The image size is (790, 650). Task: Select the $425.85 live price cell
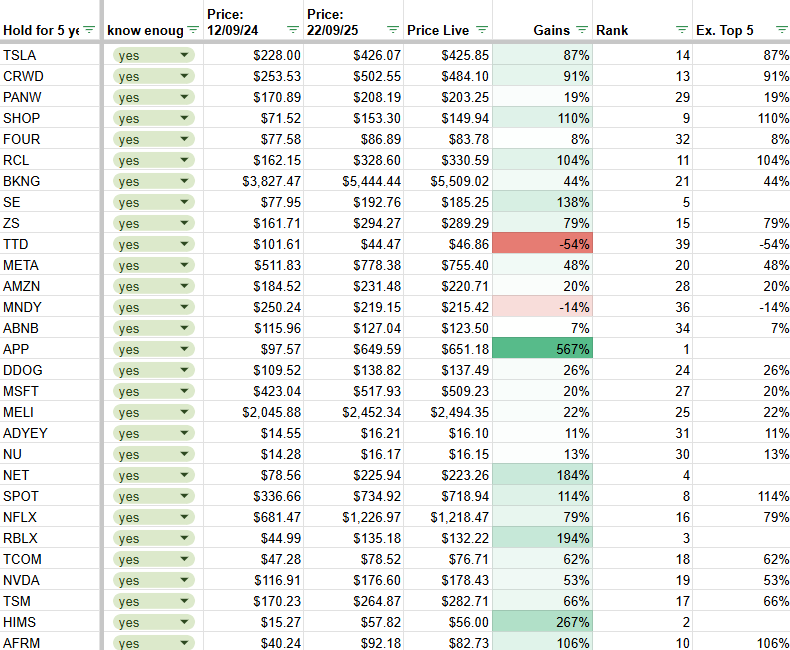[x=448, y=55]
